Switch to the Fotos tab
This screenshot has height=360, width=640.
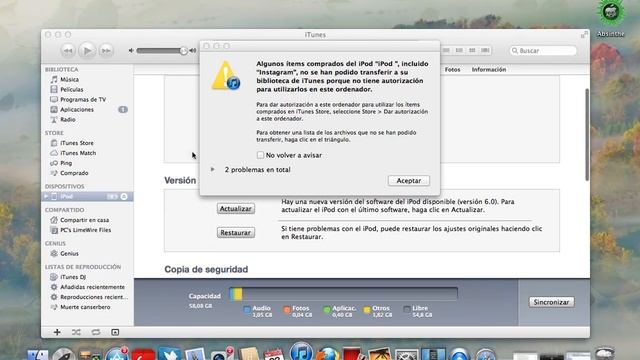452,70
